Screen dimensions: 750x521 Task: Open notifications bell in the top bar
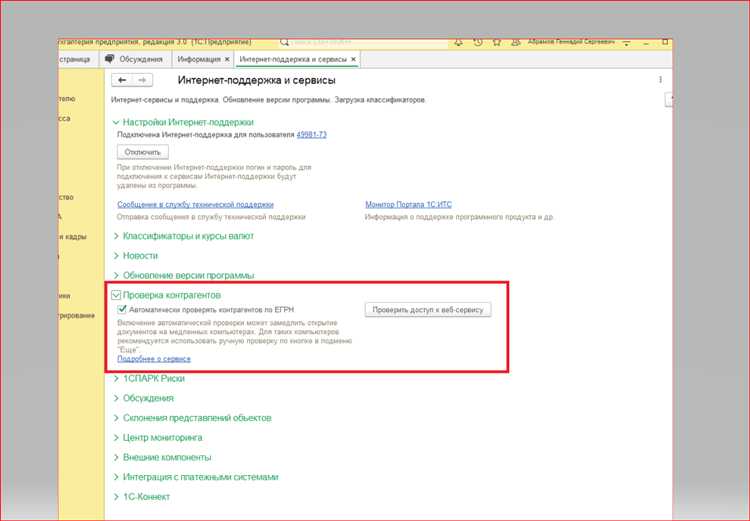pyautogui.click(x=458, y=42)
